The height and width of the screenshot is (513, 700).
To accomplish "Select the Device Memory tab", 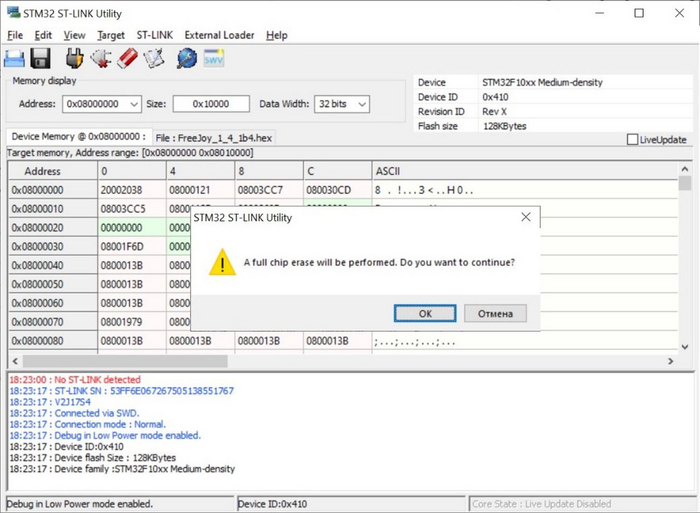I will coord(78,137).
